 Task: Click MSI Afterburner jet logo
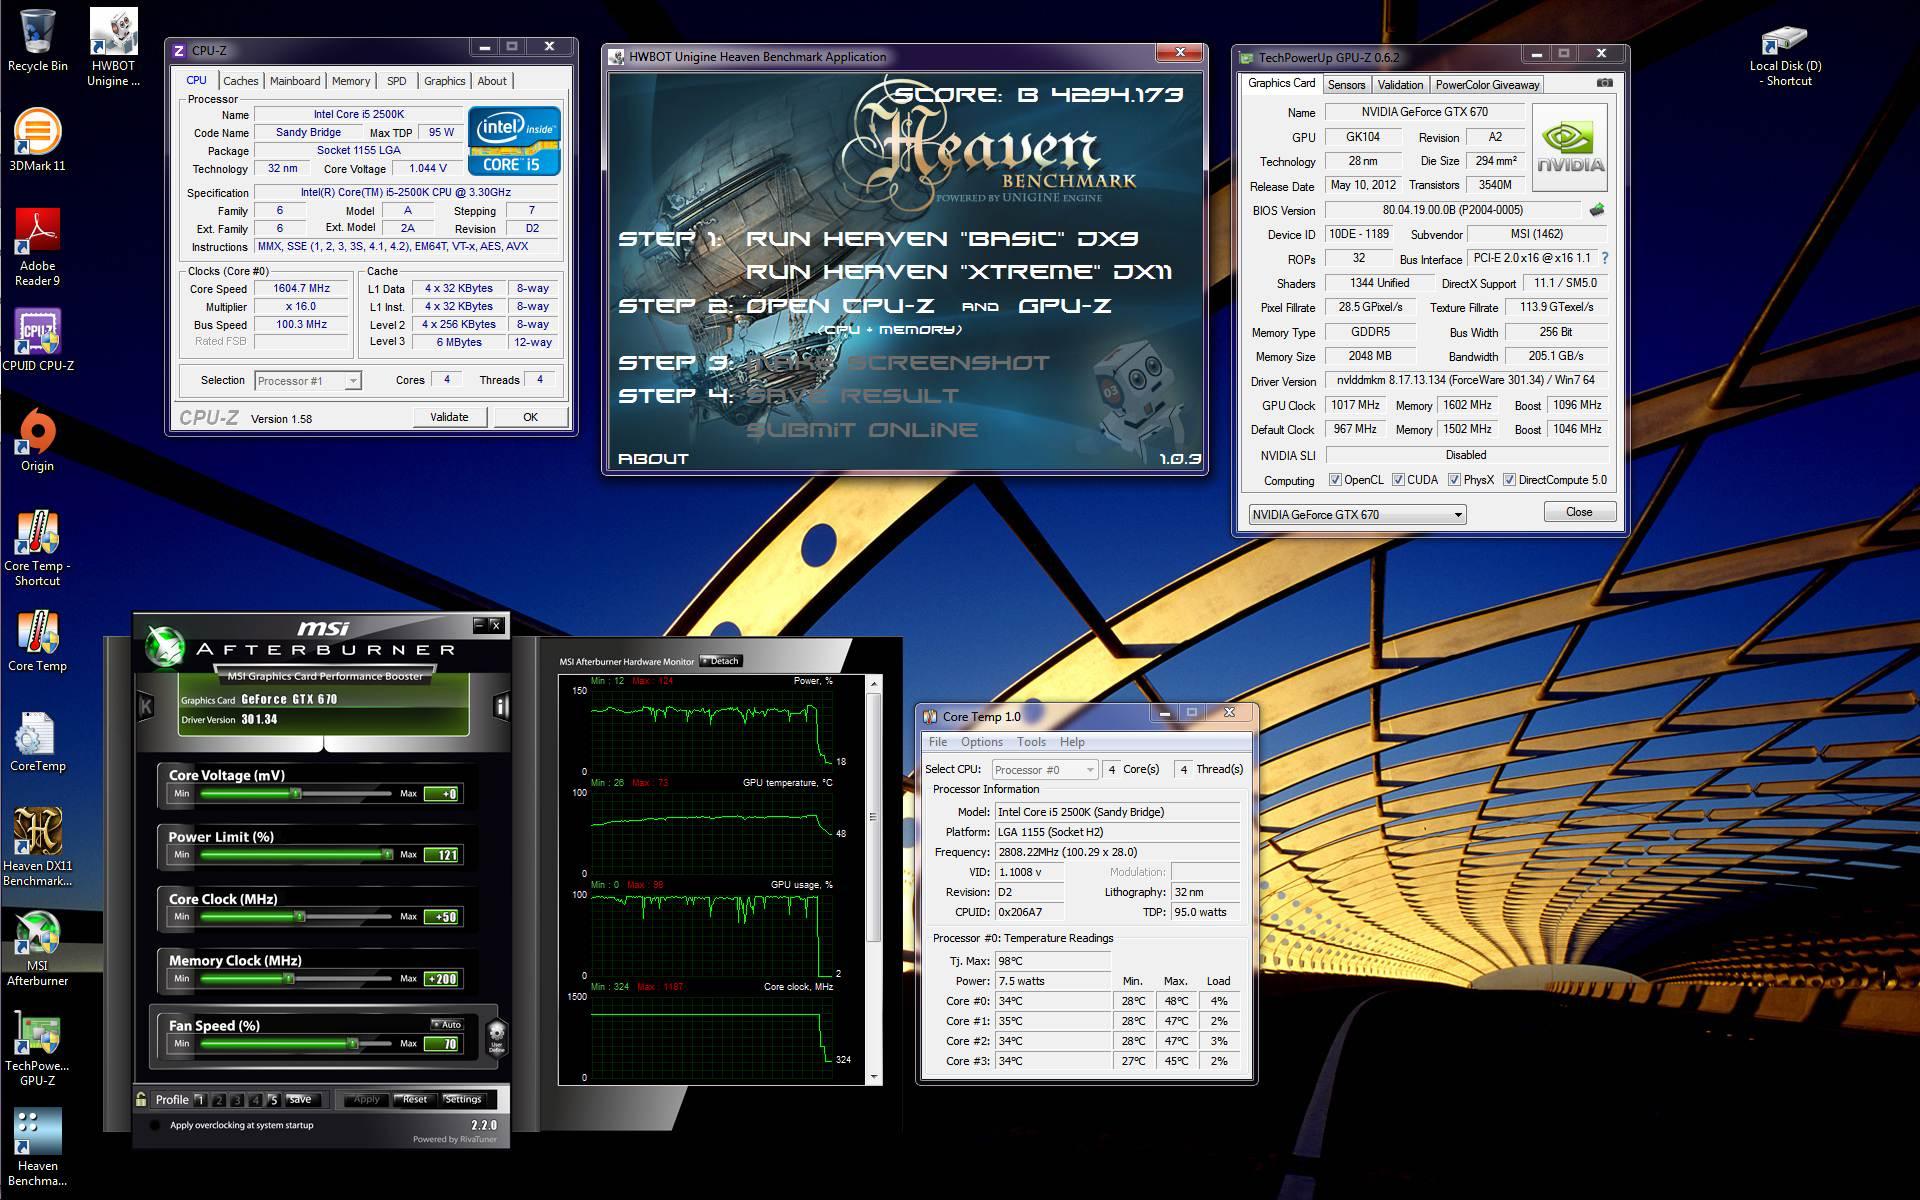(165, 644)
